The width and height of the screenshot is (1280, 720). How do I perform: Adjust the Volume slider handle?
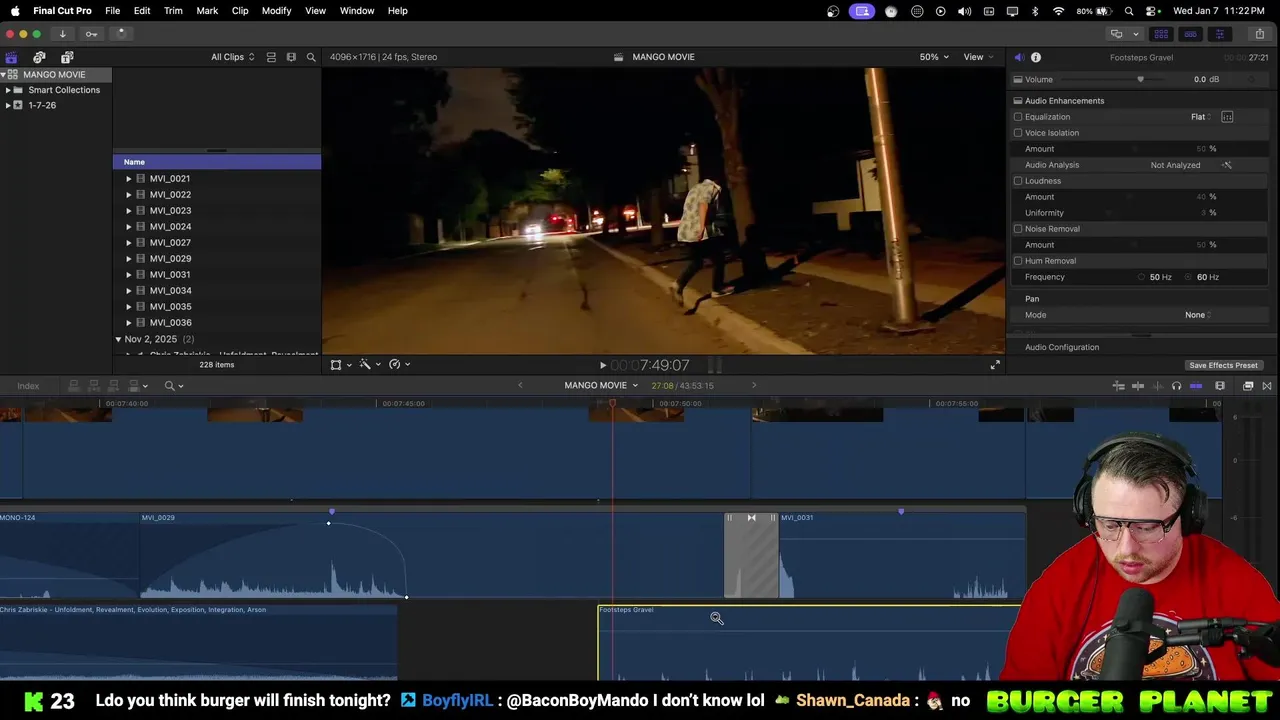1140,79
